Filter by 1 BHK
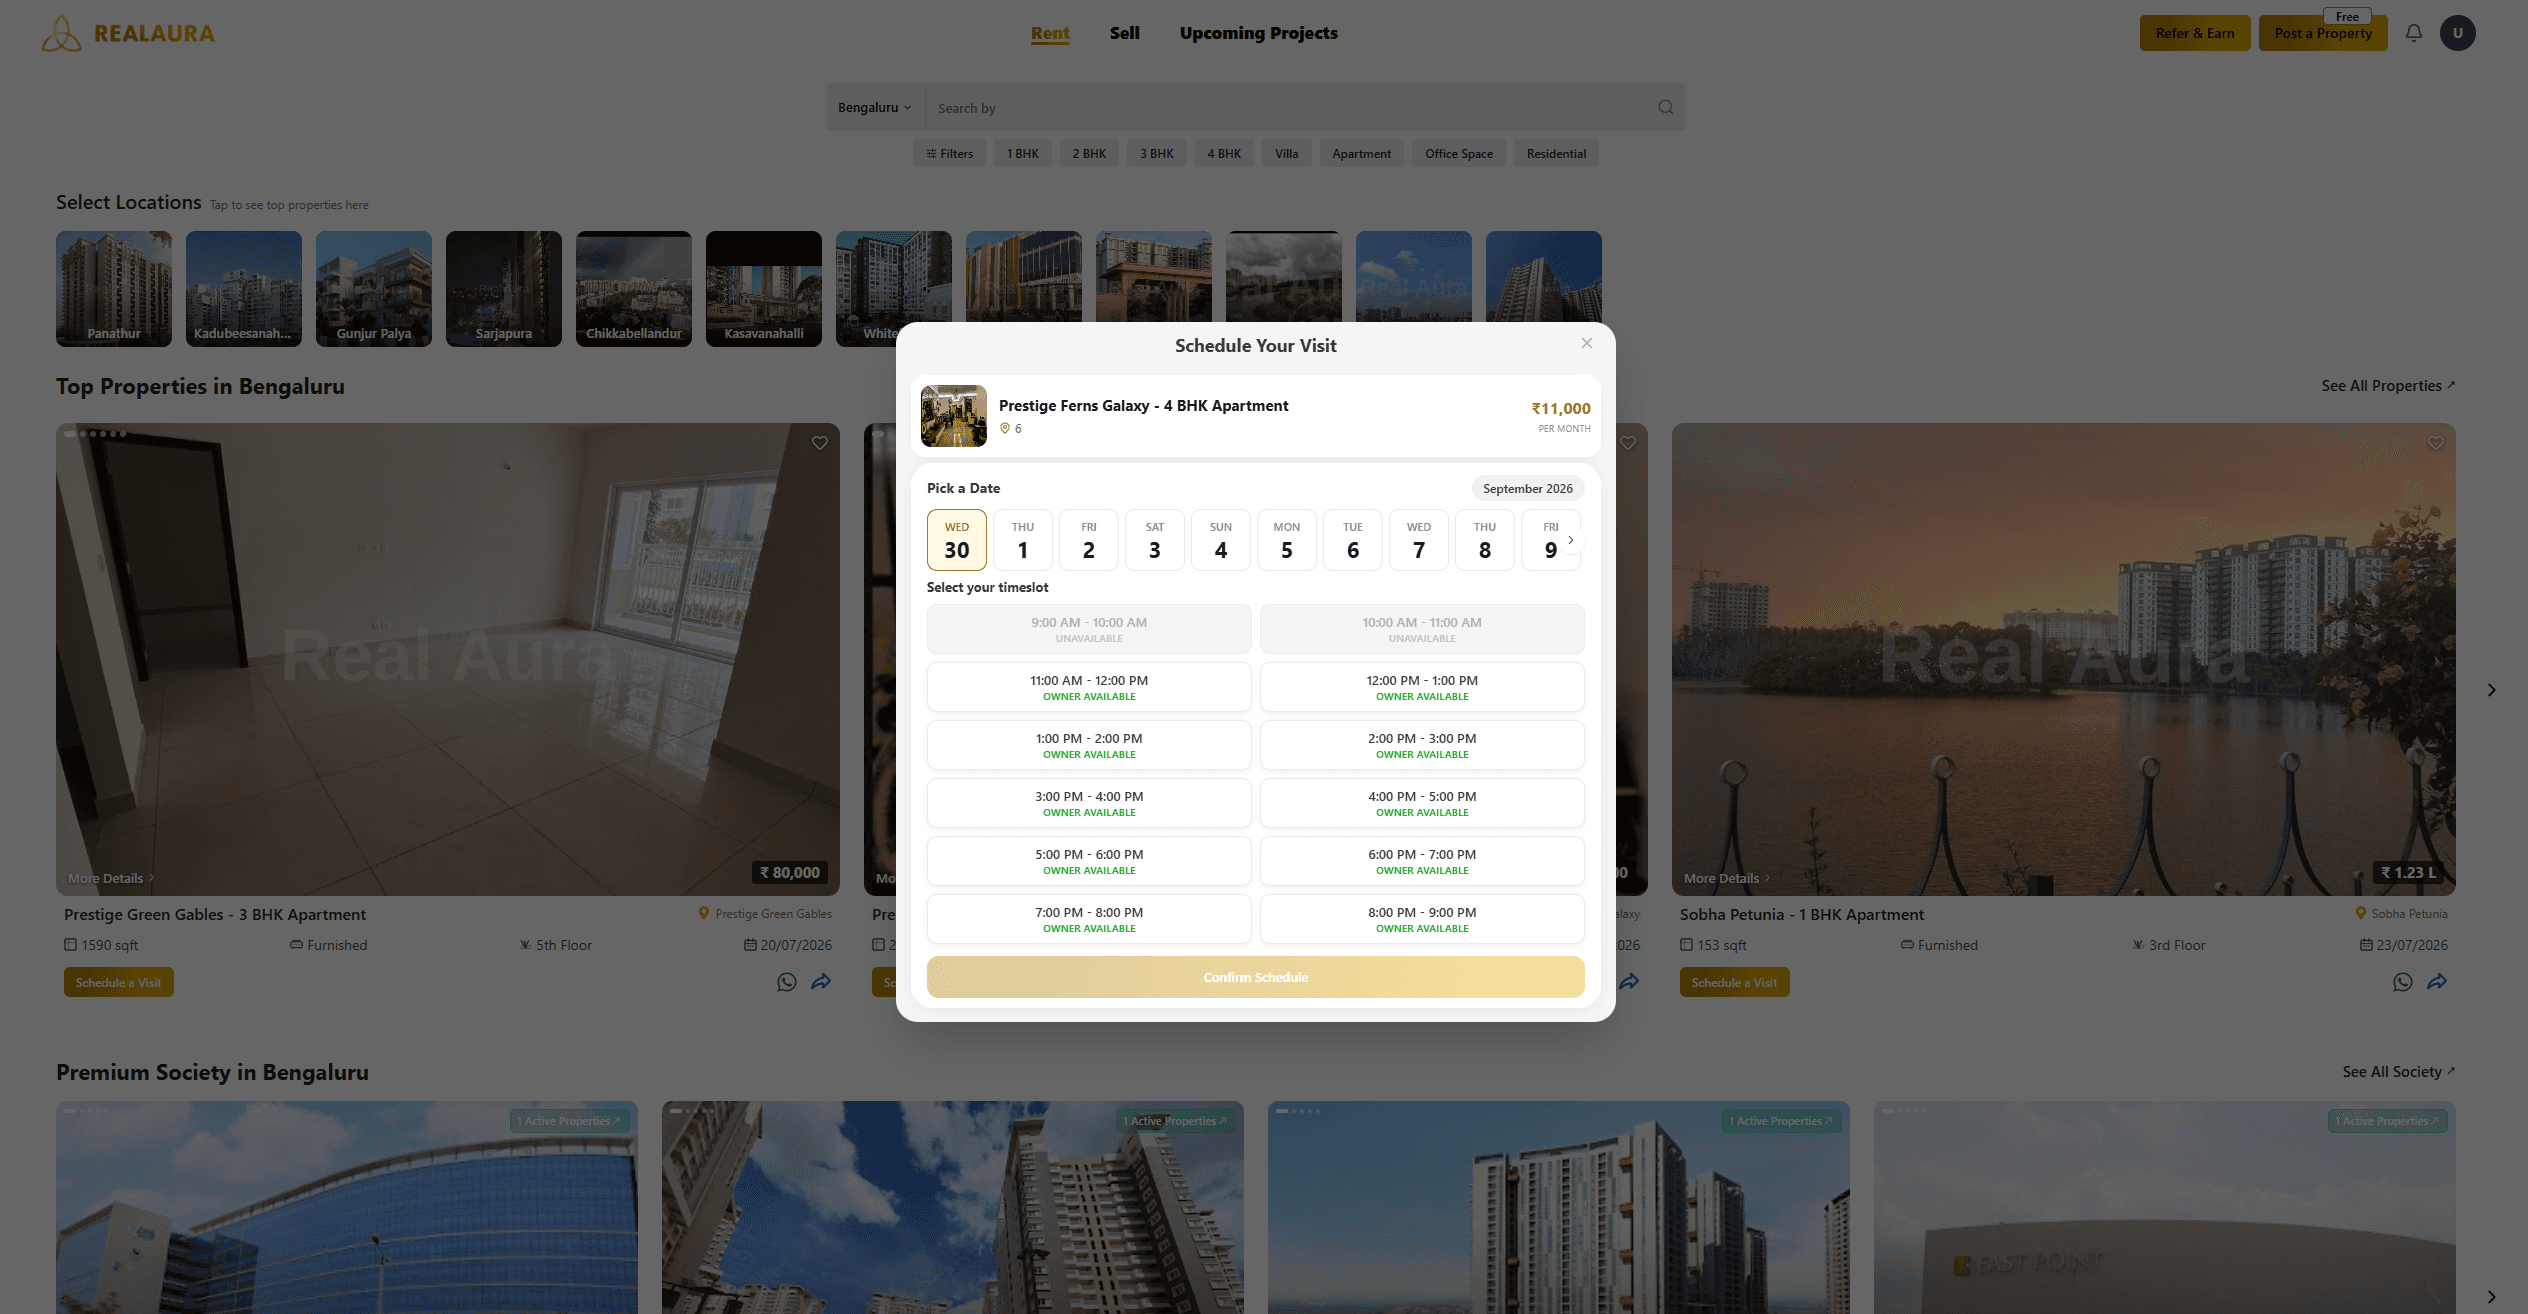2528x1314 pixels. pyautogui.click(x=1022, y=153)
